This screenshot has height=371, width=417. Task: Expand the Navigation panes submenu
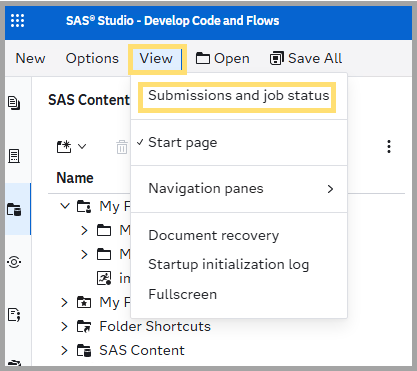[239, 189]
